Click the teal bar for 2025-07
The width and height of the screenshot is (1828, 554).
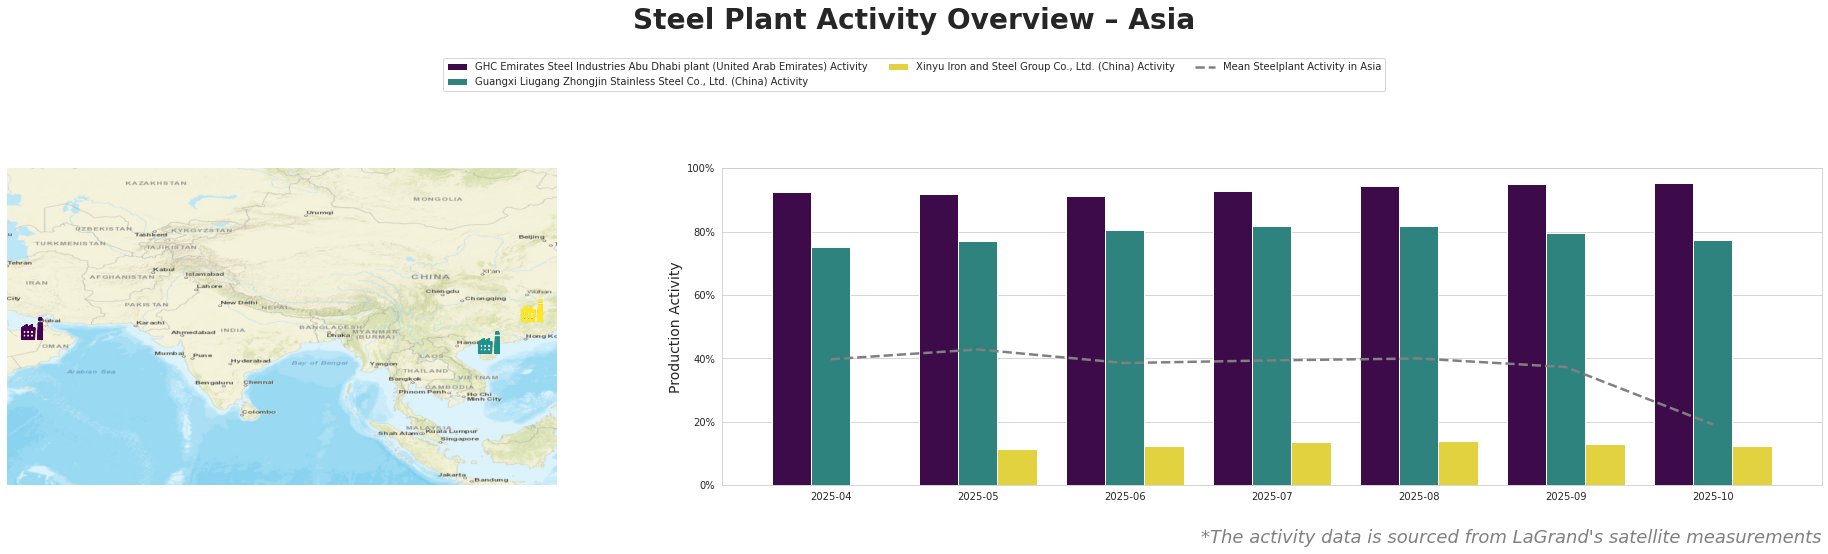[1272, 356]
